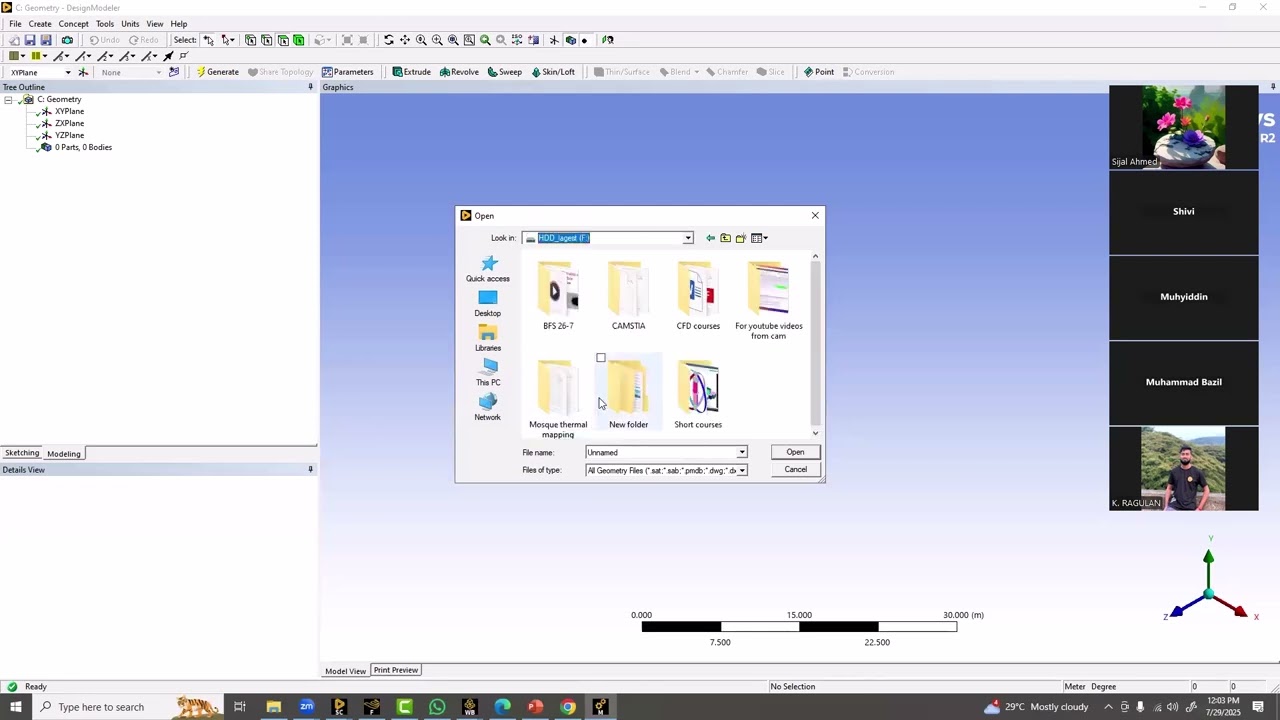Screen dimensions: 1280x720
Task: Select This PC in the Open dialog sidebar
Action: click(488, 373)
